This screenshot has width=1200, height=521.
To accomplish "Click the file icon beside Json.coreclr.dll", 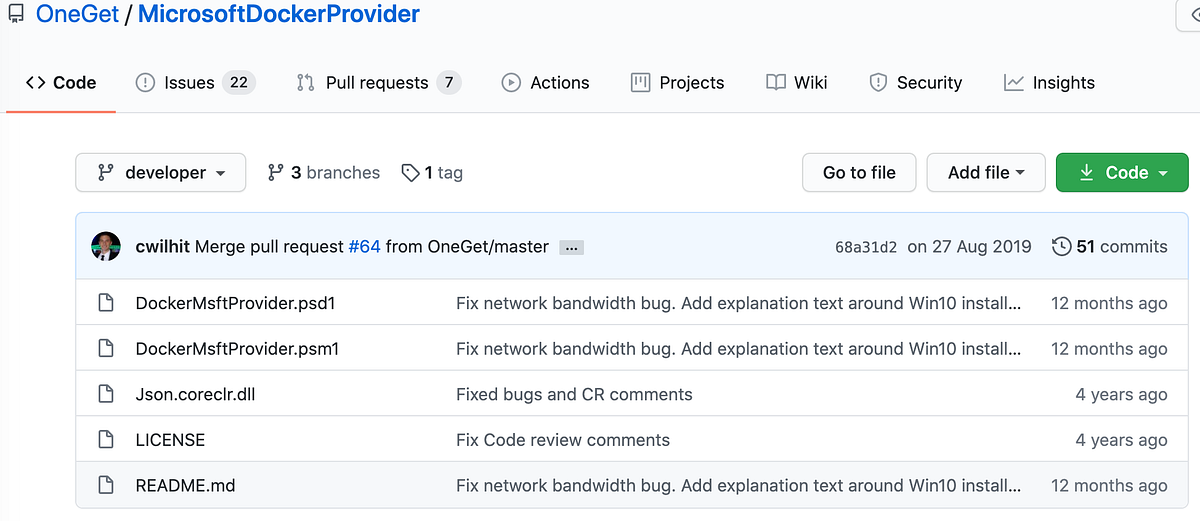I will (x=105, y=394).
